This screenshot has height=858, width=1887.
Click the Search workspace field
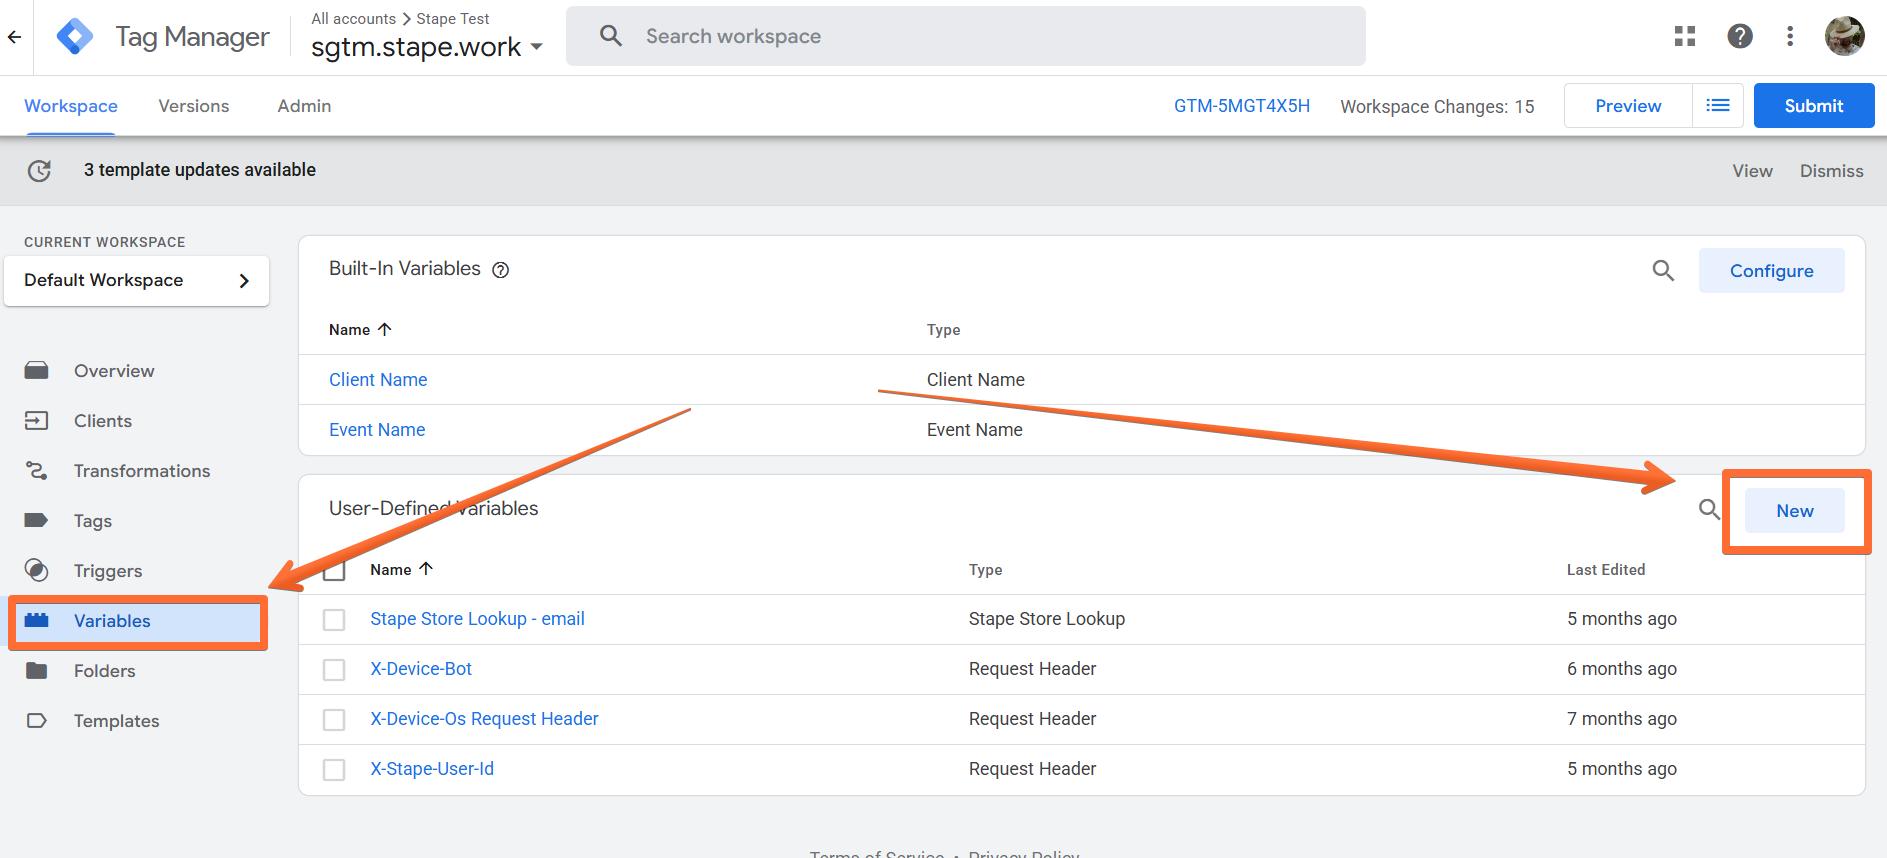tap(966, 36)
